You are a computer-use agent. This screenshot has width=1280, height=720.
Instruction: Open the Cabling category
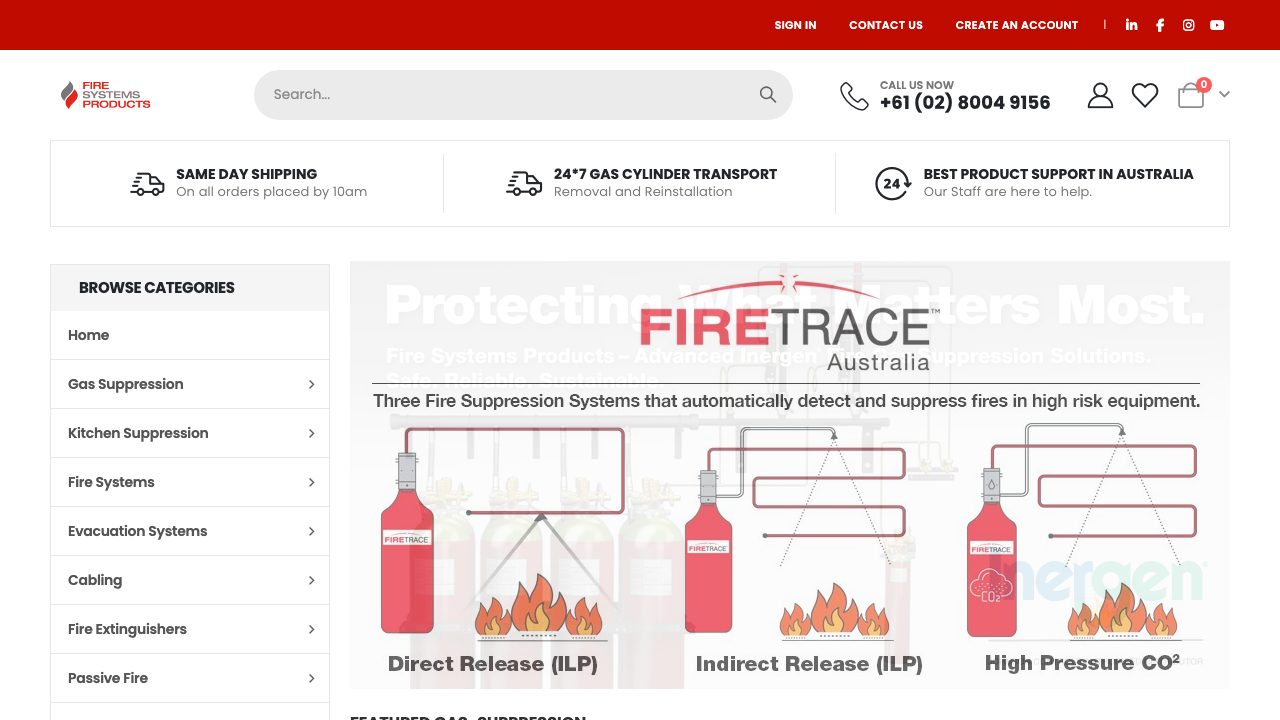95,580
